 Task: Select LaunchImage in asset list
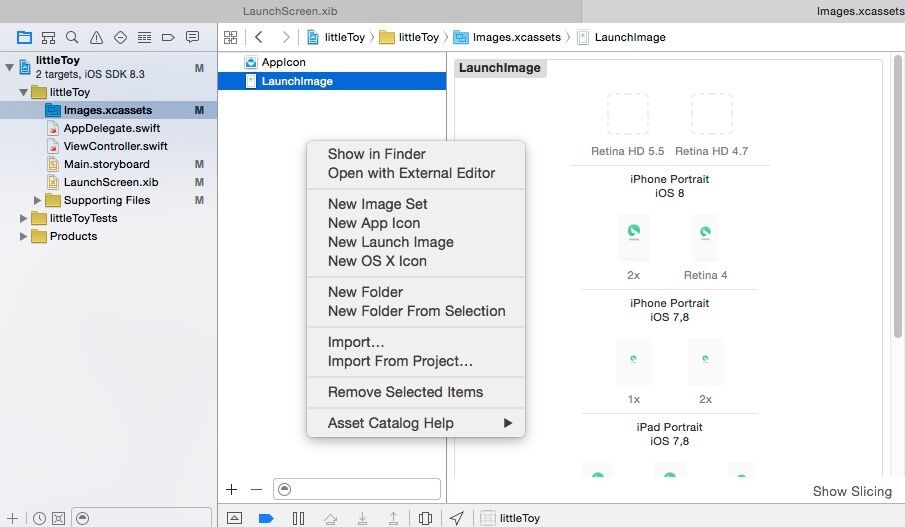[x=332, y=81]
